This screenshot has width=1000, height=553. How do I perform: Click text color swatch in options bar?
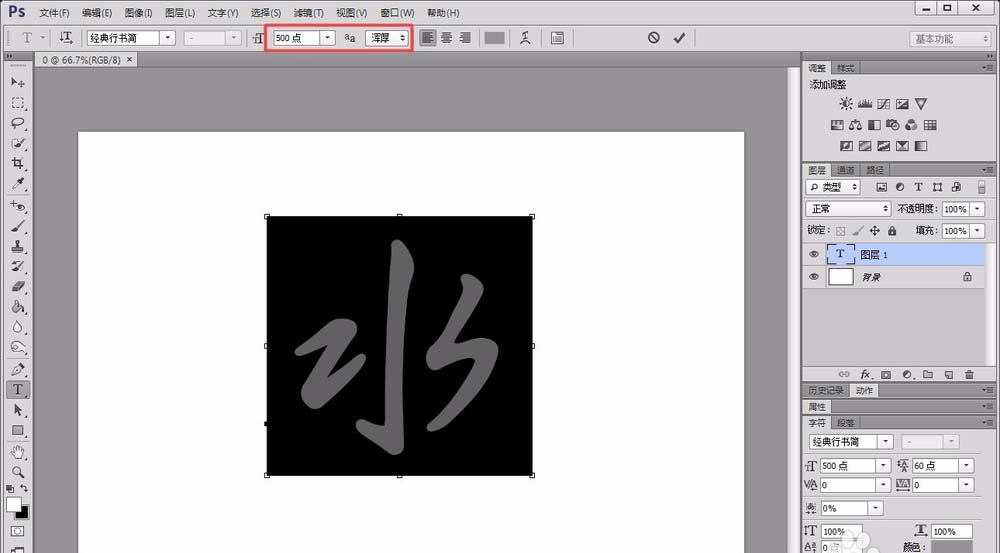coord(494,38)
